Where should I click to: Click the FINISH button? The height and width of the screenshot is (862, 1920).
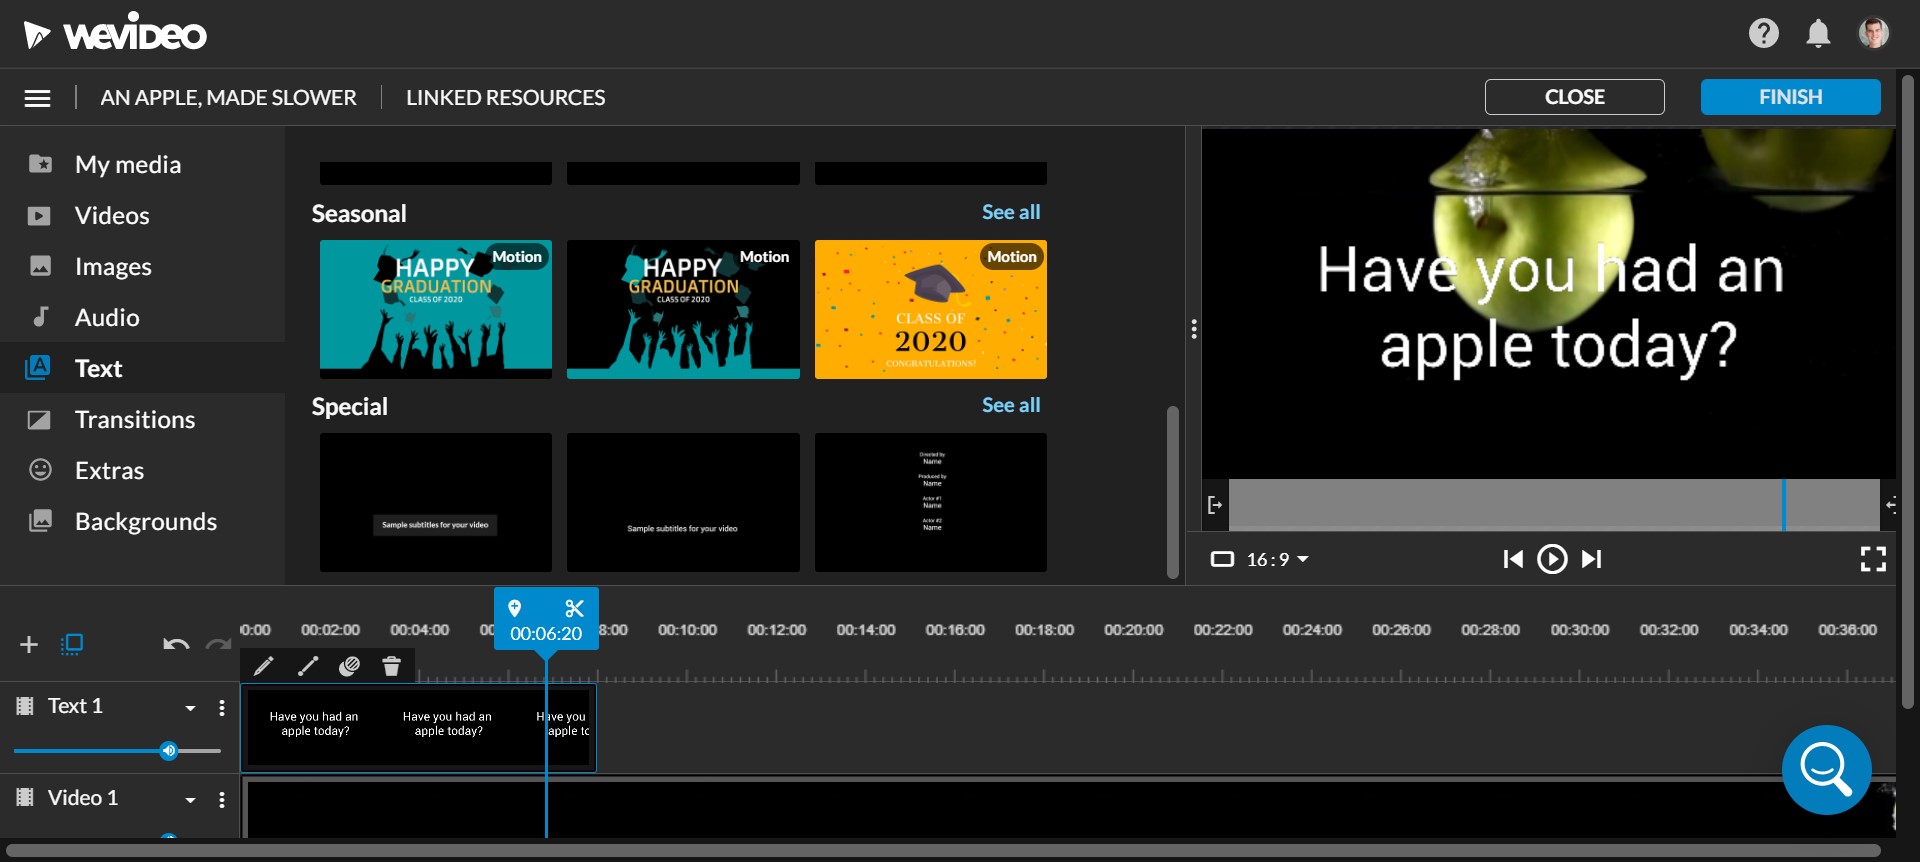pos(1789,97)
